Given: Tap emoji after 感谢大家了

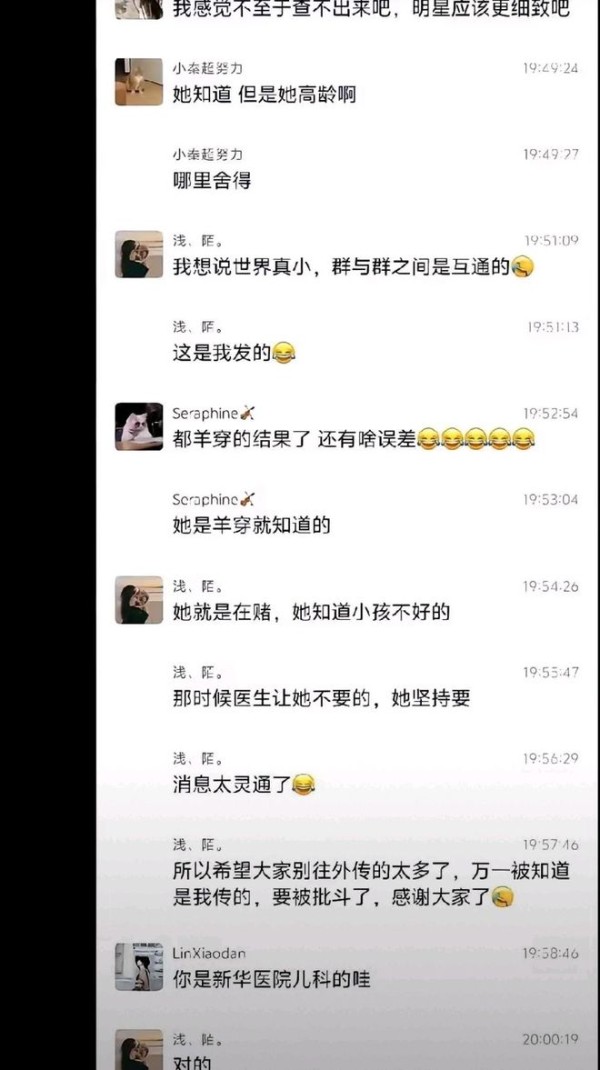Looking at the screenshot, I should pos(502,897).
